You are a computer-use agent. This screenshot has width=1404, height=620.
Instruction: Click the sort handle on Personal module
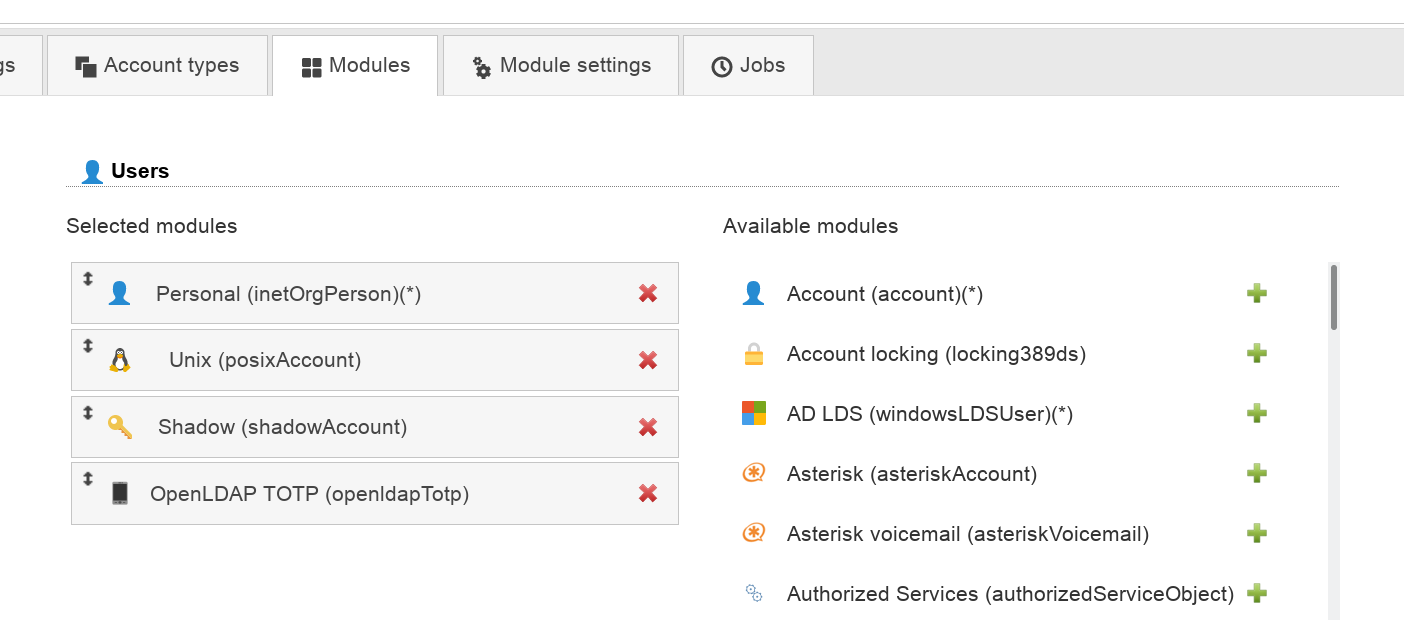[x=88, y=279]
